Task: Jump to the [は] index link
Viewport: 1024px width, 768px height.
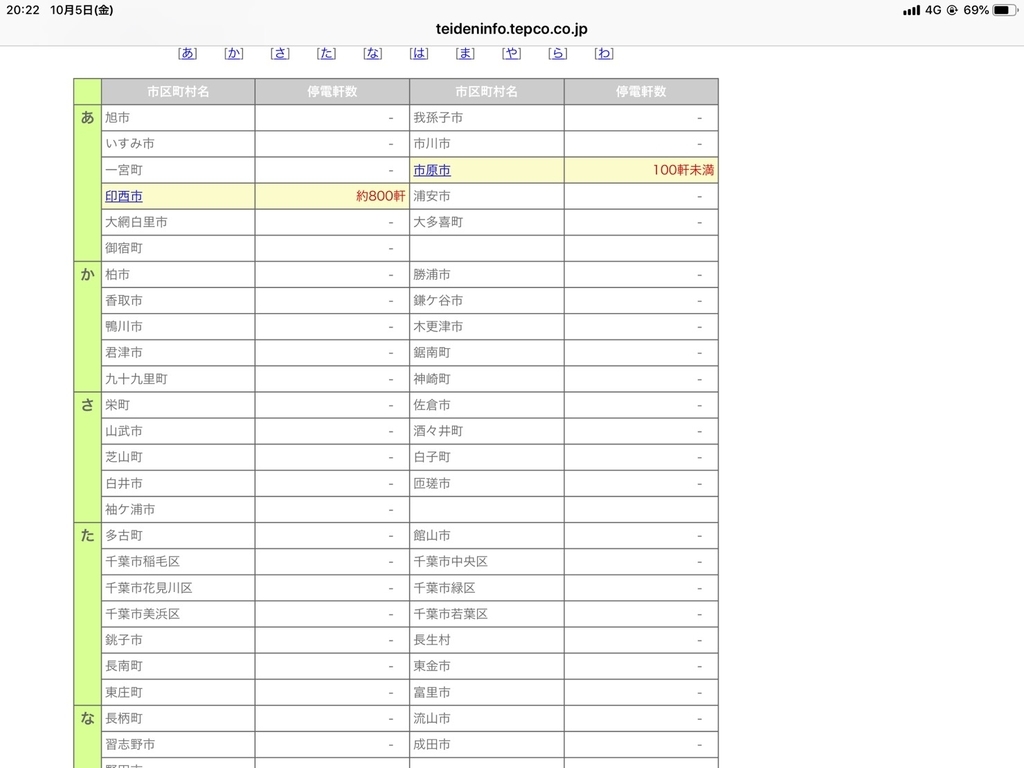Action: (419, 54)
